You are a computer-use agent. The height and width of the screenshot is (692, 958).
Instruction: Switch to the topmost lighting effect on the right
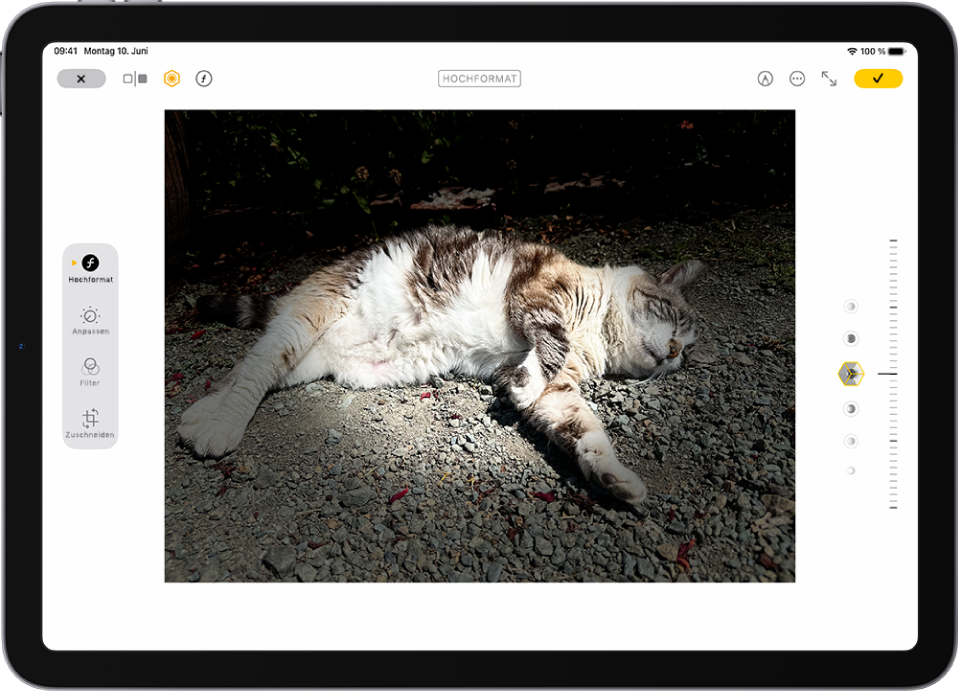(x=851, y=306)
